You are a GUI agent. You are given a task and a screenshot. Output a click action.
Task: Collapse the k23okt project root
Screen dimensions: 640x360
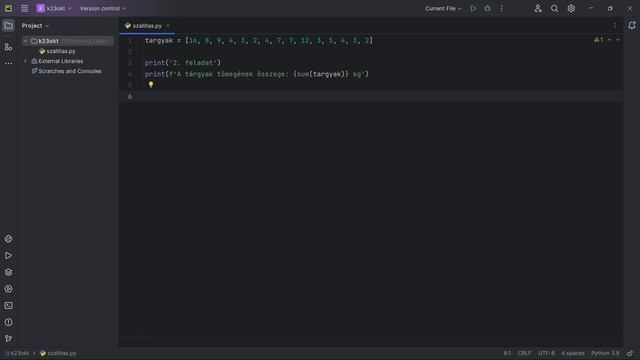(x=25, y=41)
